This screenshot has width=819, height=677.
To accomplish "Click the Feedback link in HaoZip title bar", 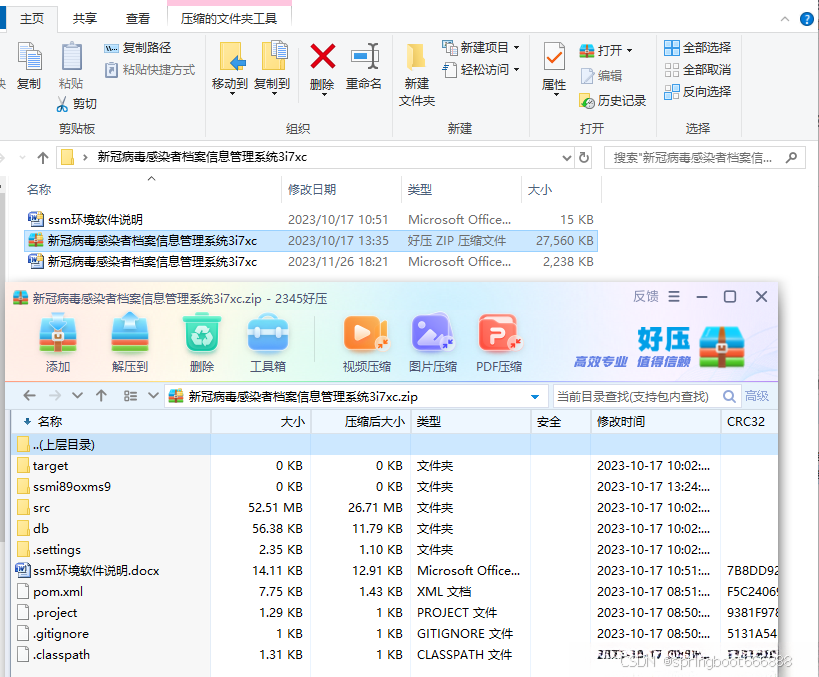I will pos(646,297).
